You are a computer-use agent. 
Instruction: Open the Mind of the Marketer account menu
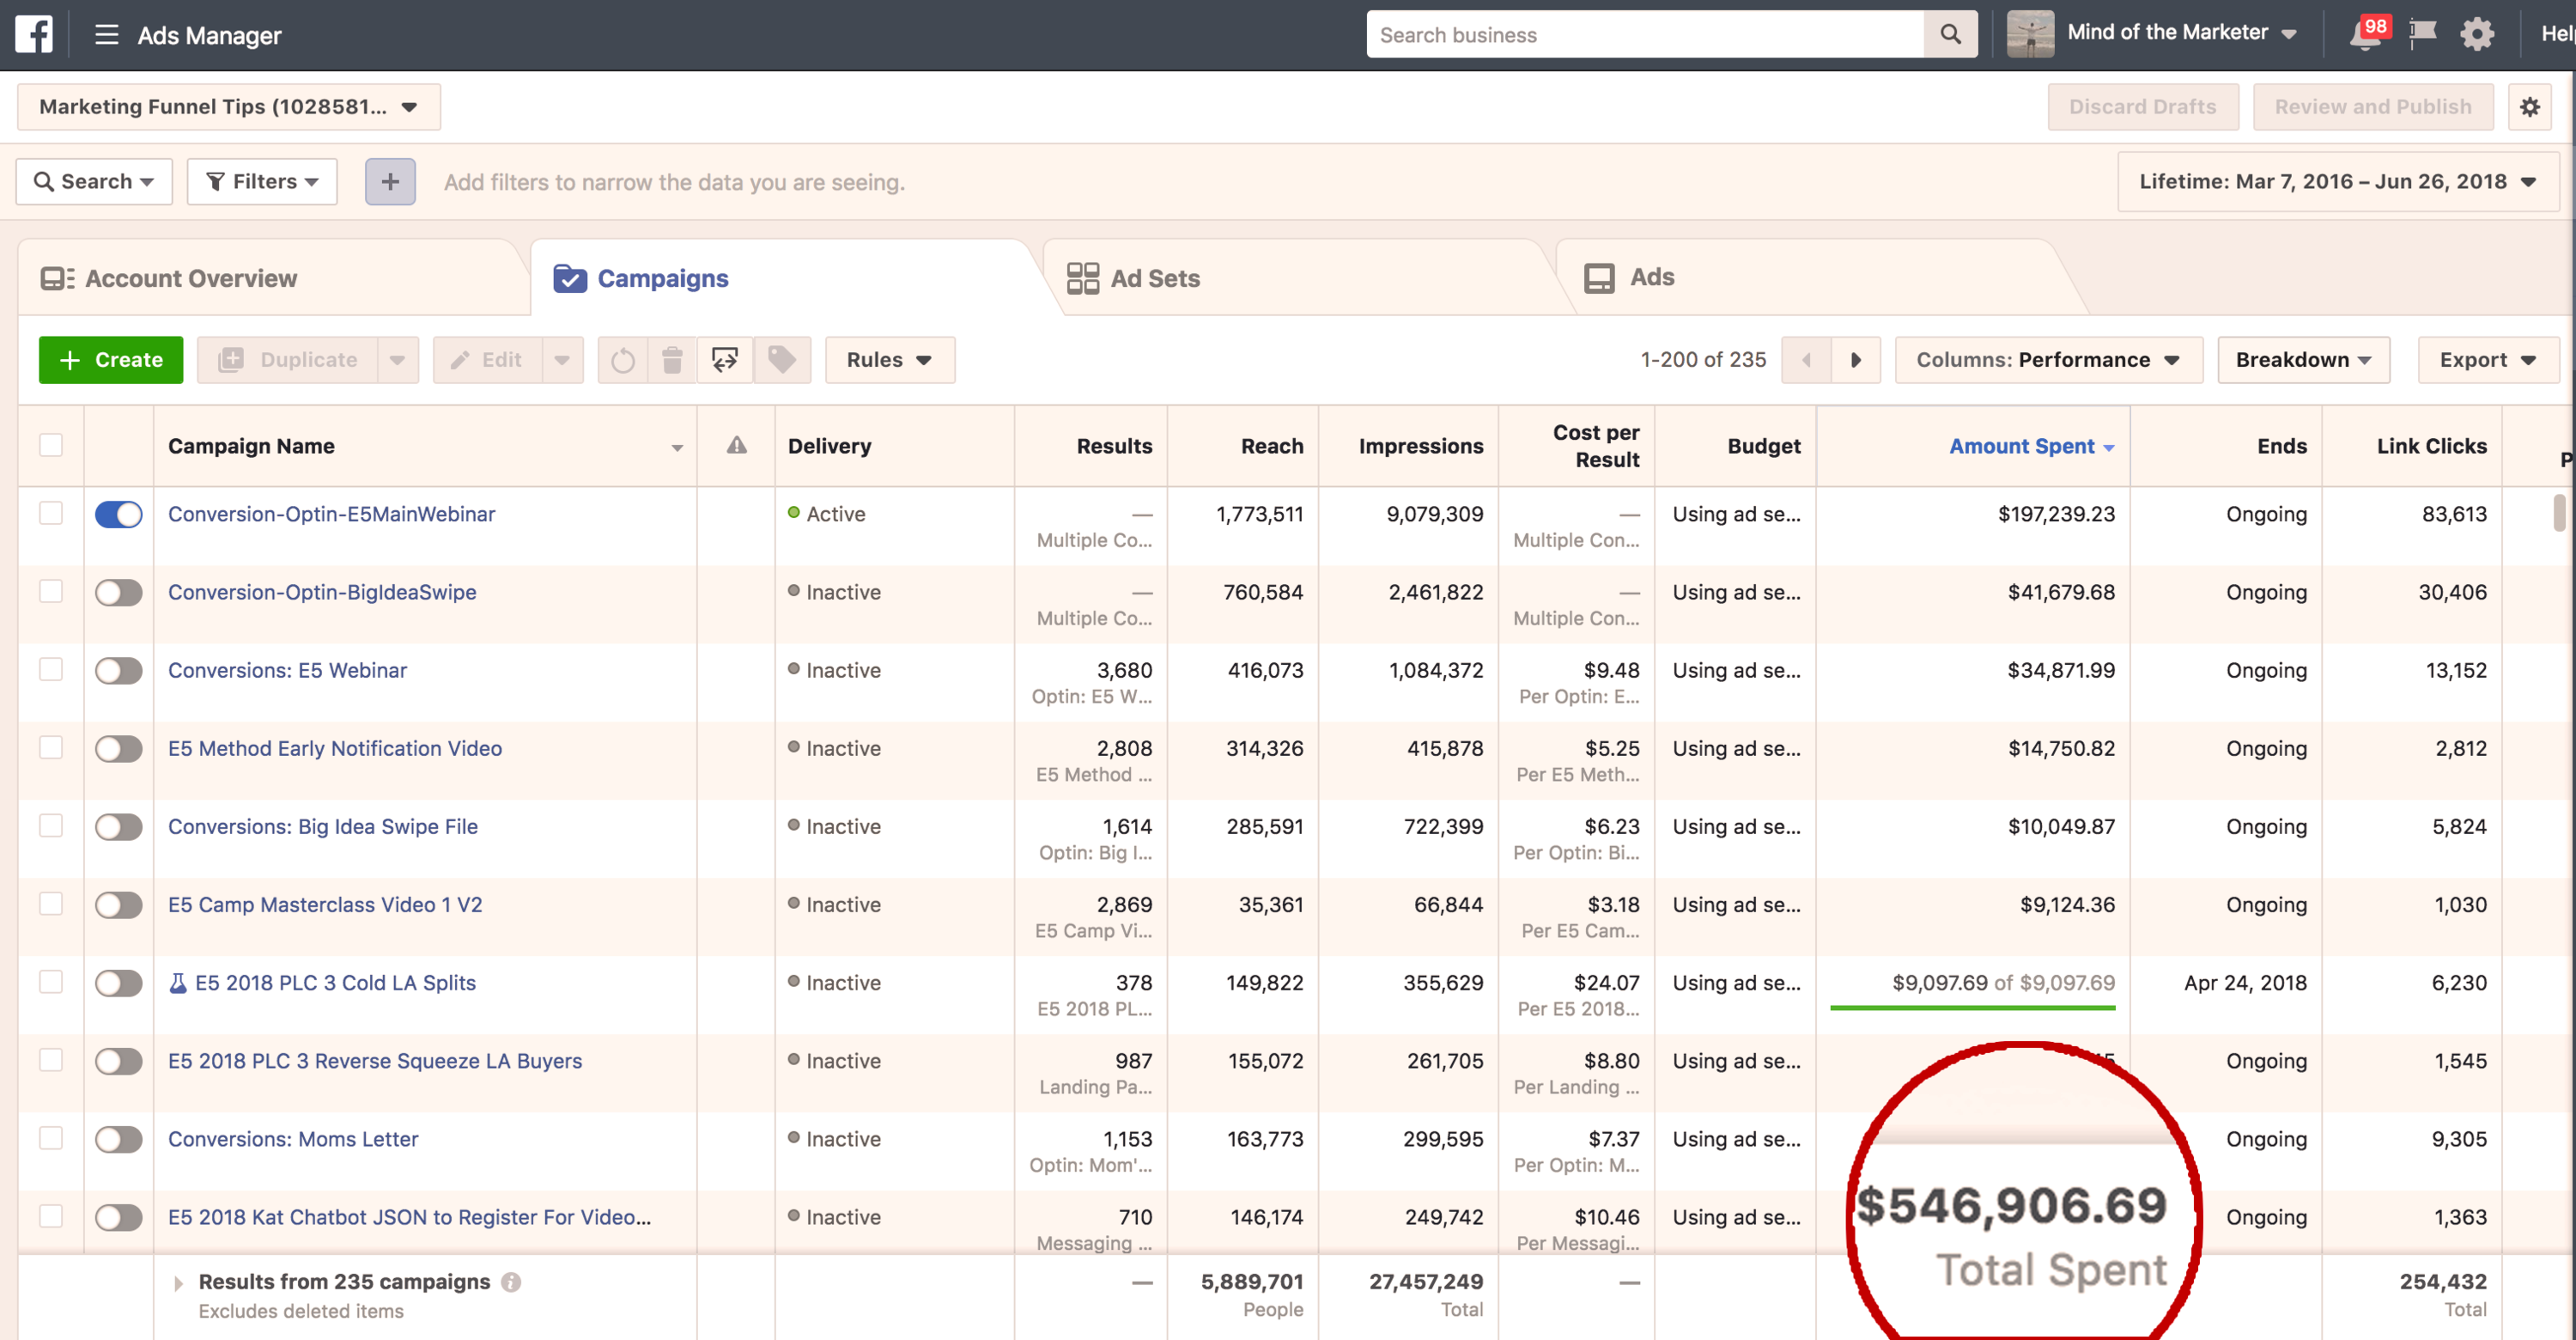coord(2183,33)
